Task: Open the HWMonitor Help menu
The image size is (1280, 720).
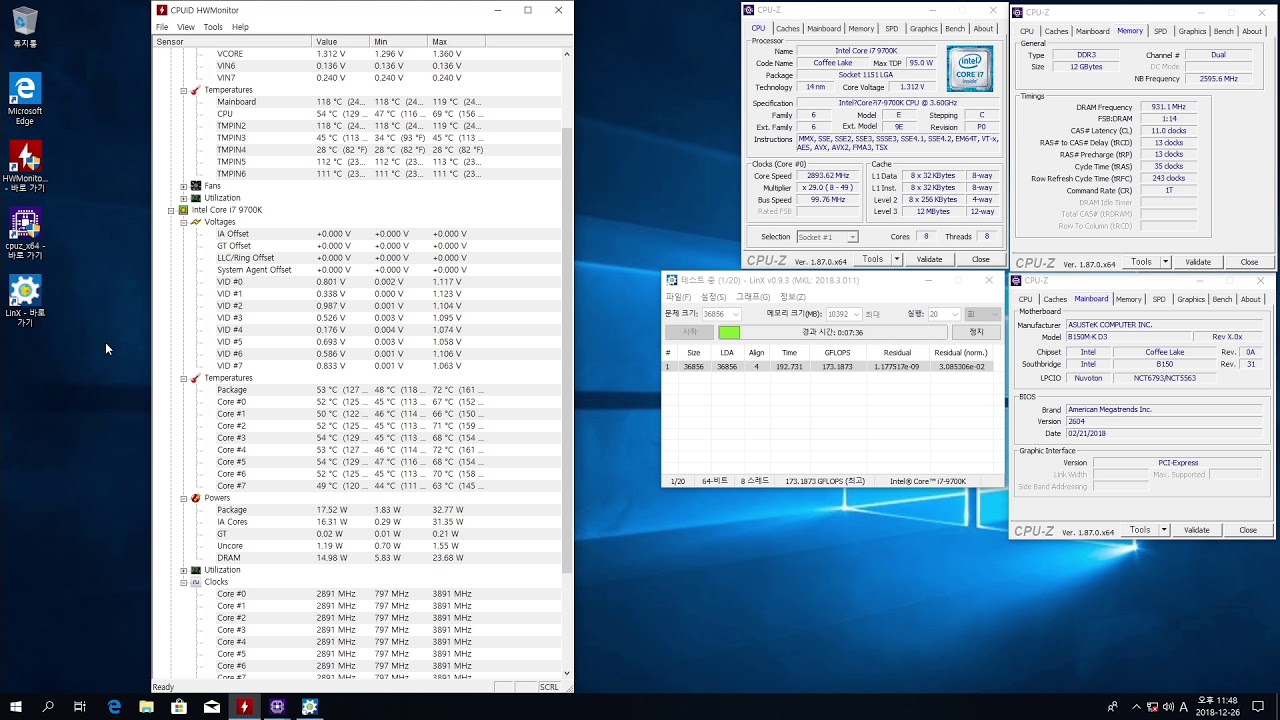Action: [240, 27]
